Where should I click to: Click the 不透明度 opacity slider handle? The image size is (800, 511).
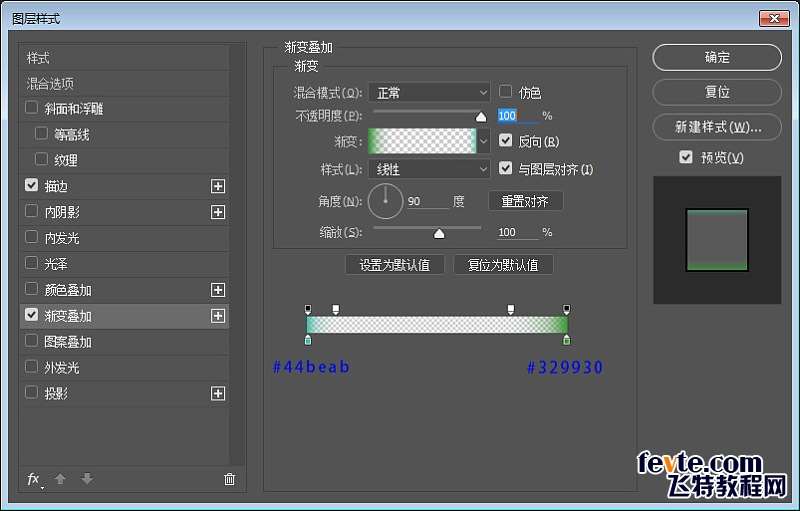coord(481,117)
